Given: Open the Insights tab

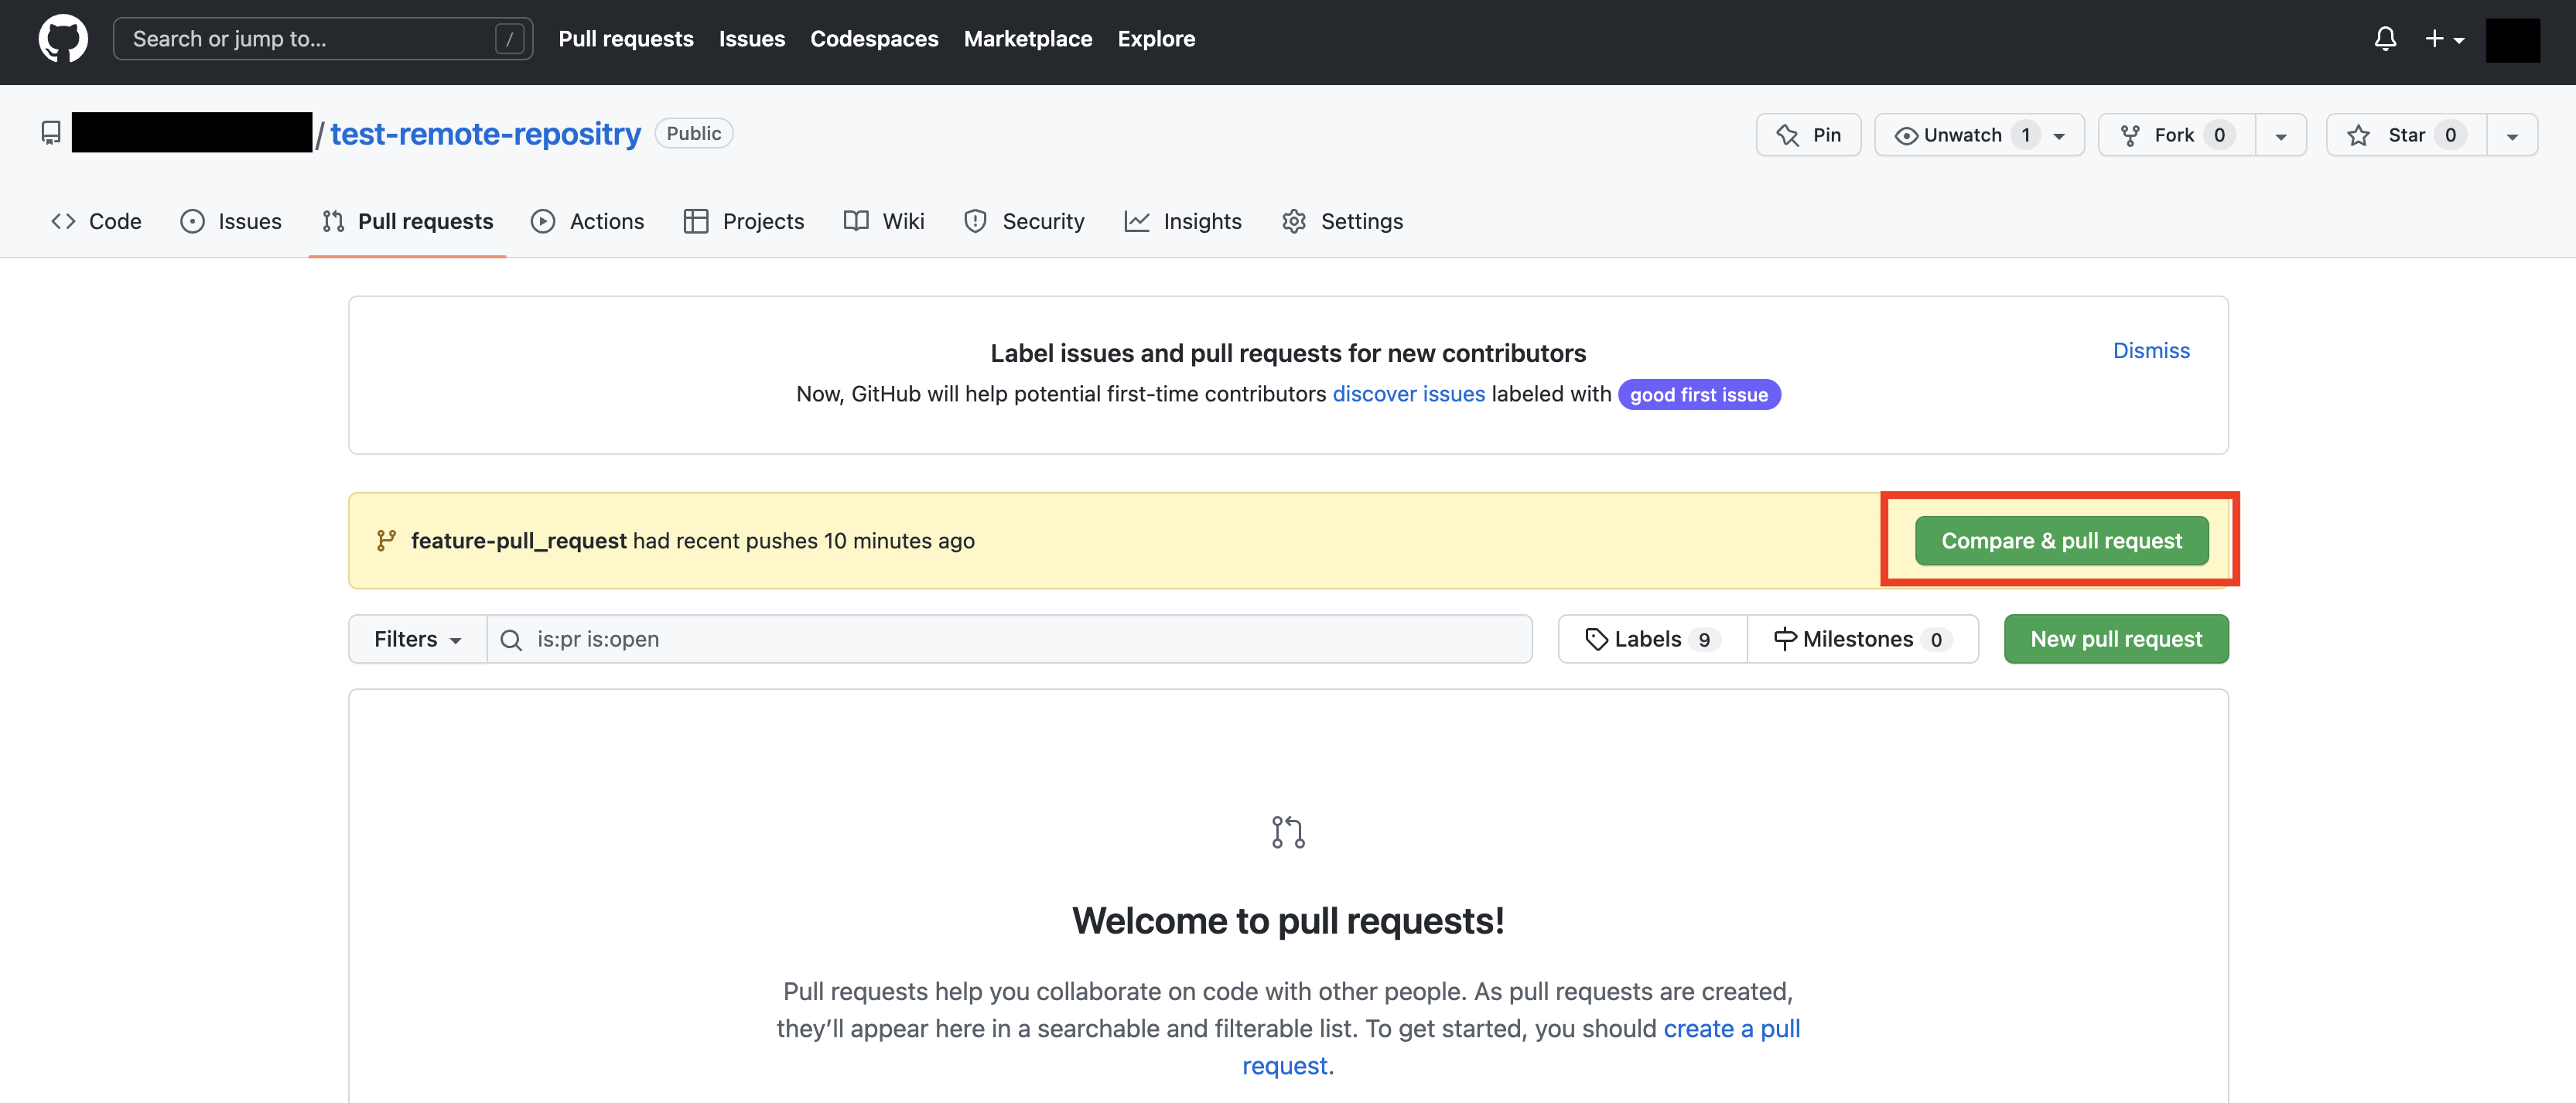Looking at the screenshot, I should click(x=1183, y=221).
